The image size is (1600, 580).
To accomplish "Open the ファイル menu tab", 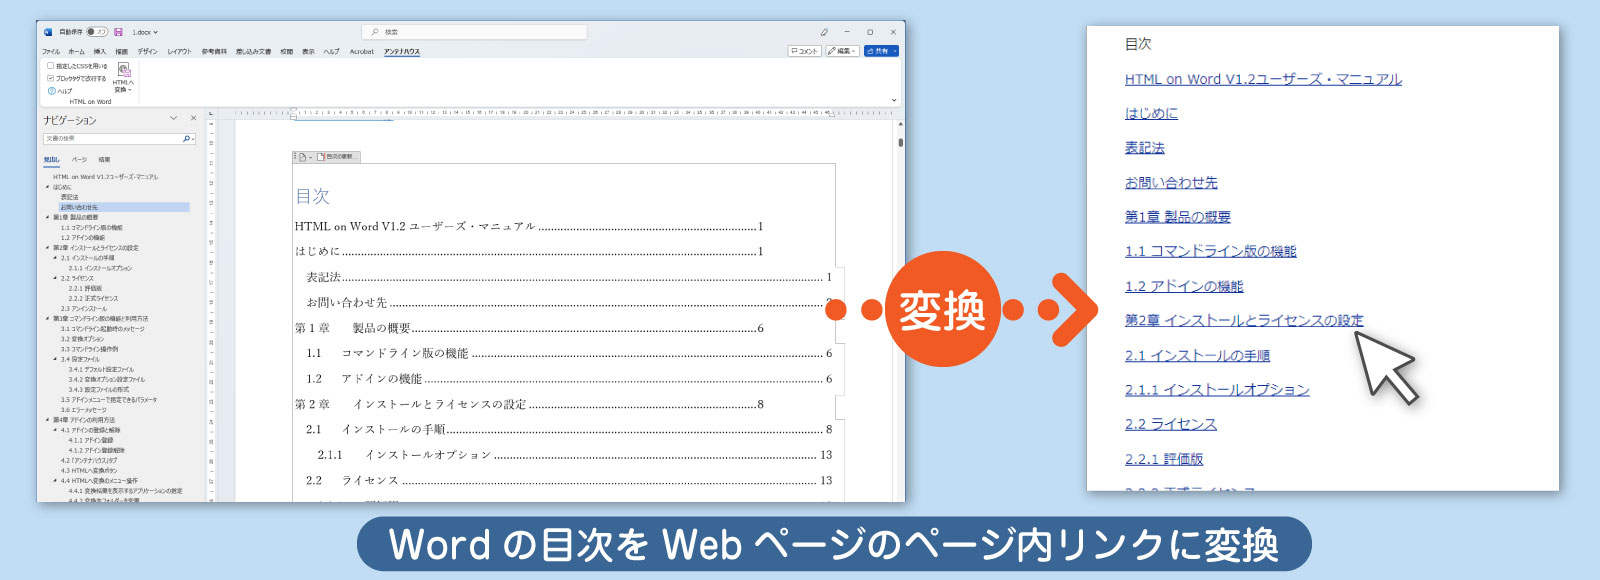I will click(51, 51).
